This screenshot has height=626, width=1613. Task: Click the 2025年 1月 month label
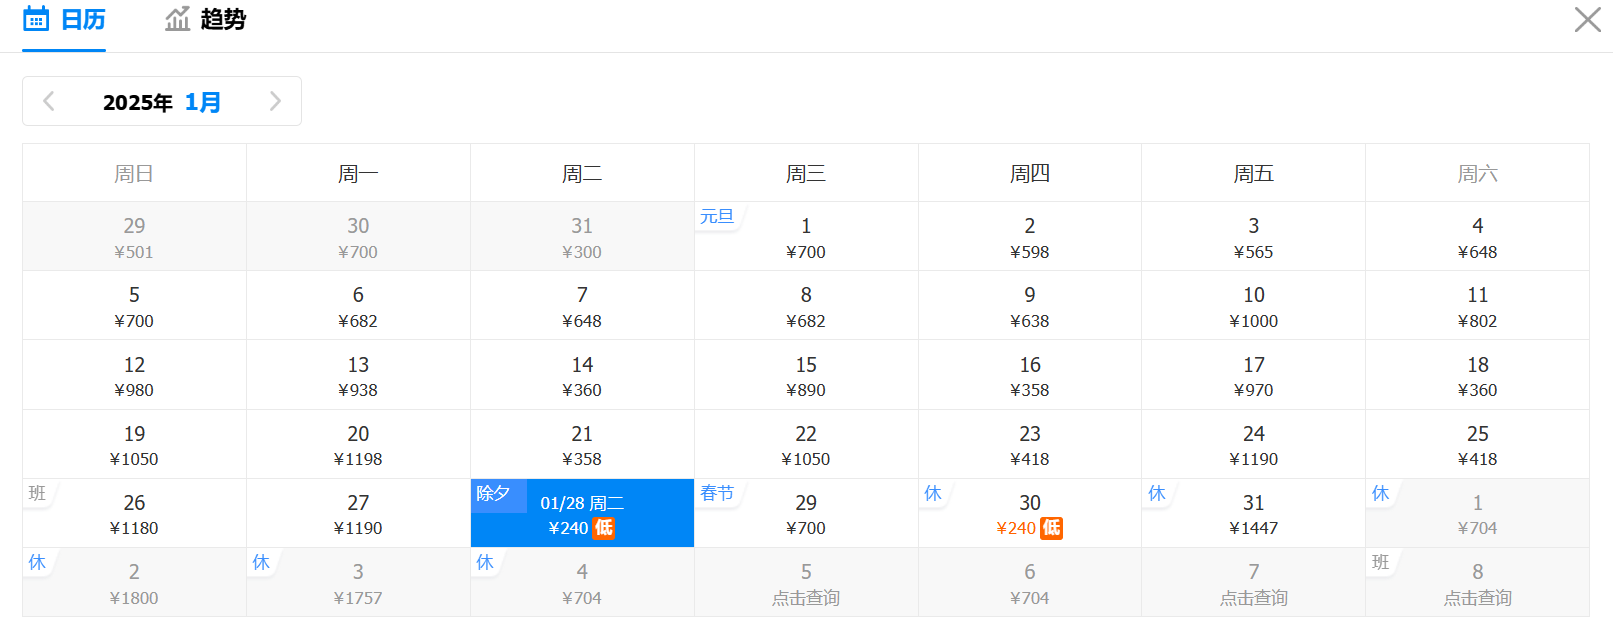click(x=161, y=102)
